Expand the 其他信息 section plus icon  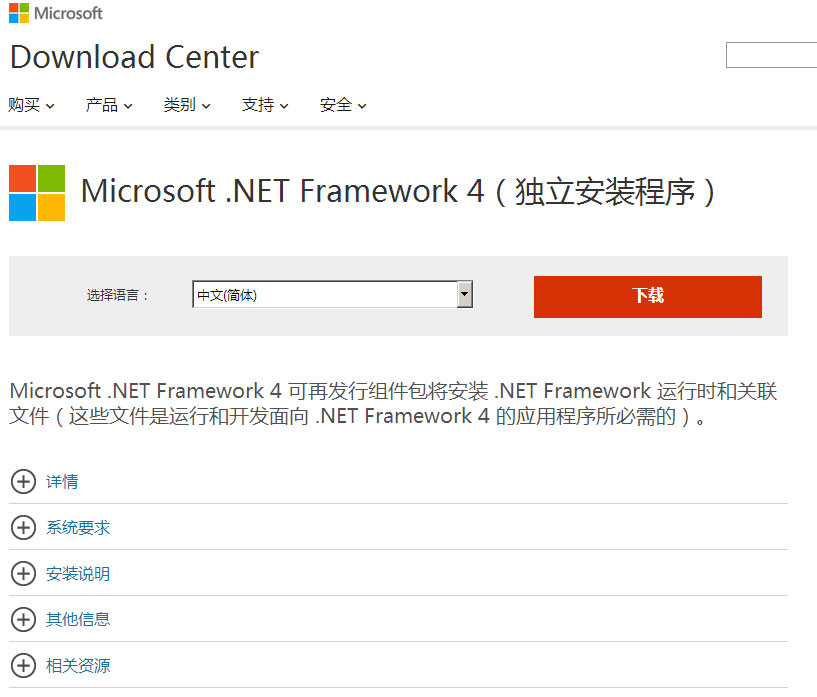pyautogui.click(x=23, y=619)
